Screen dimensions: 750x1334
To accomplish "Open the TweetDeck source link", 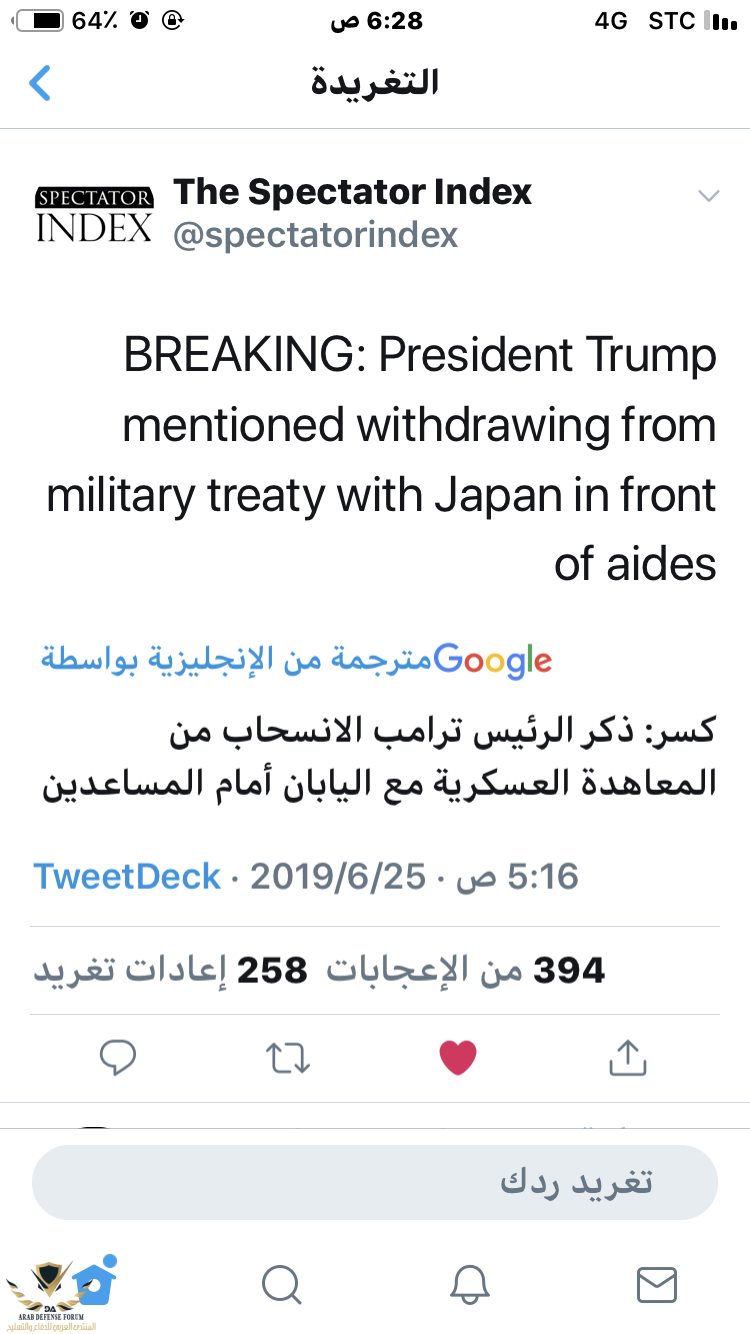I will [x=127, y=877].
